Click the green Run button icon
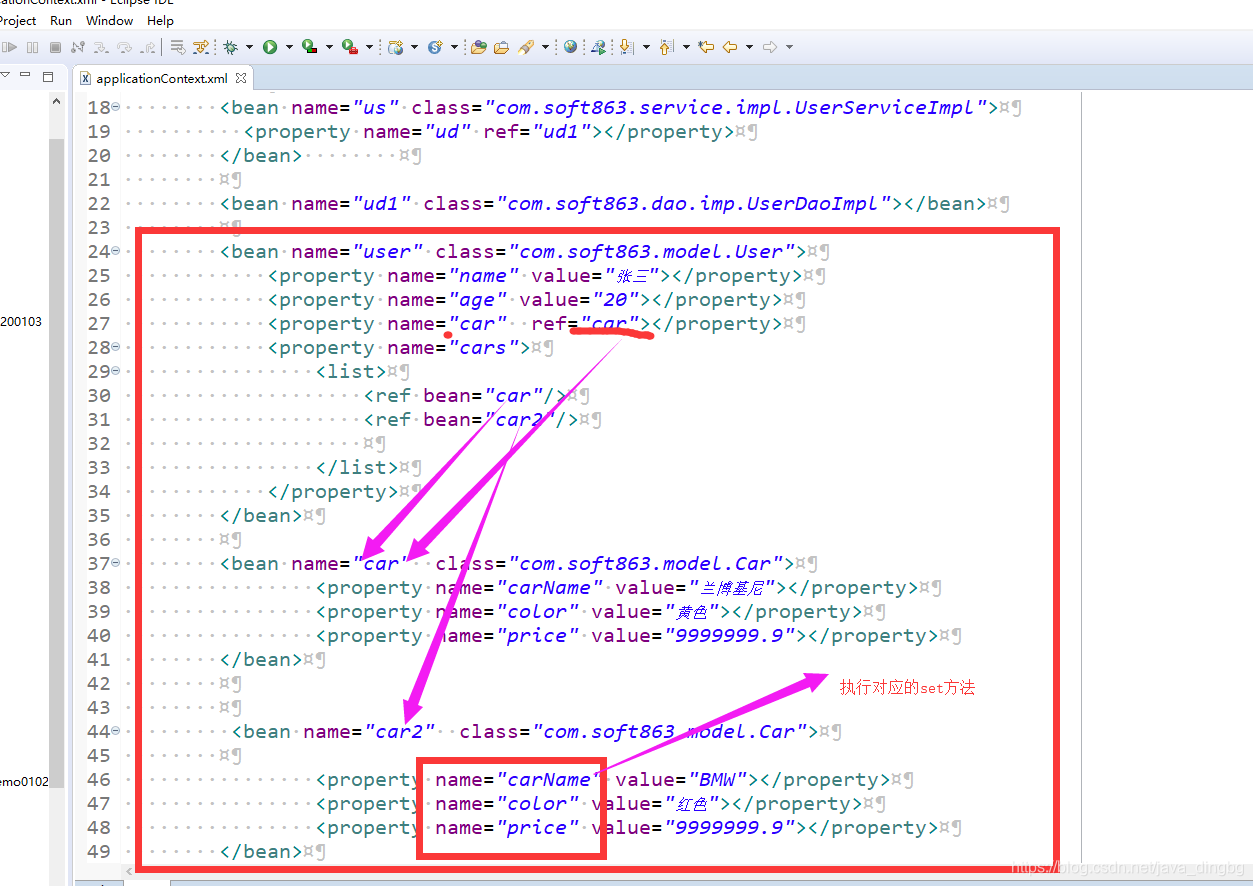Viewport: 1253px width, 886px height. [x=270, y=47]
